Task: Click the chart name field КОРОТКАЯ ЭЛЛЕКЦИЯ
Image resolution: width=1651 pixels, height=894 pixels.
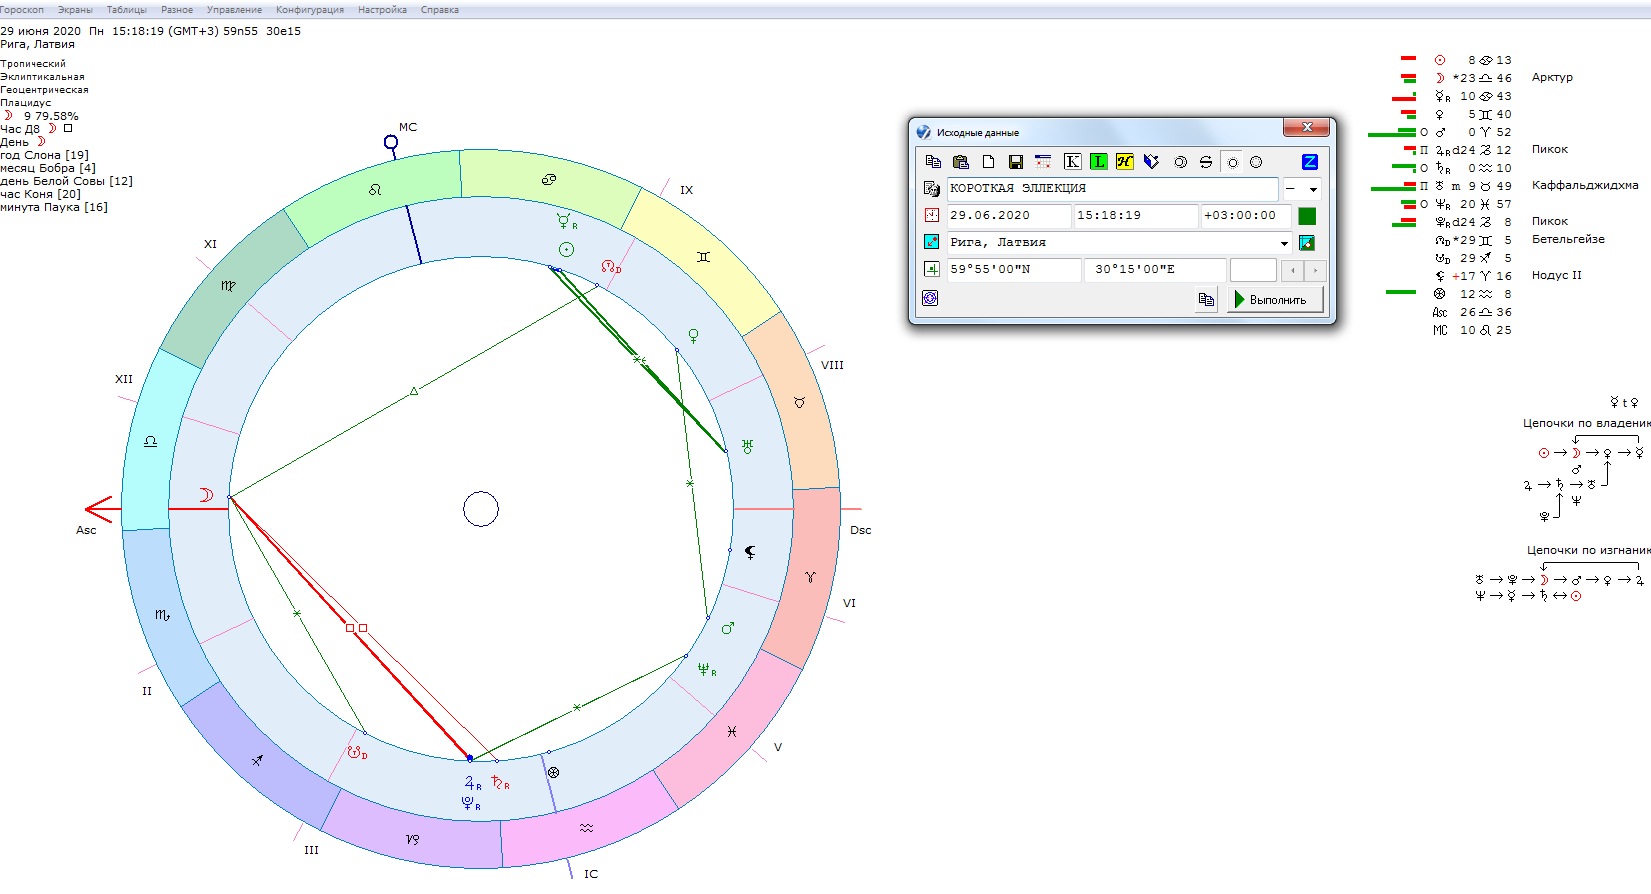Action: 1113,189
